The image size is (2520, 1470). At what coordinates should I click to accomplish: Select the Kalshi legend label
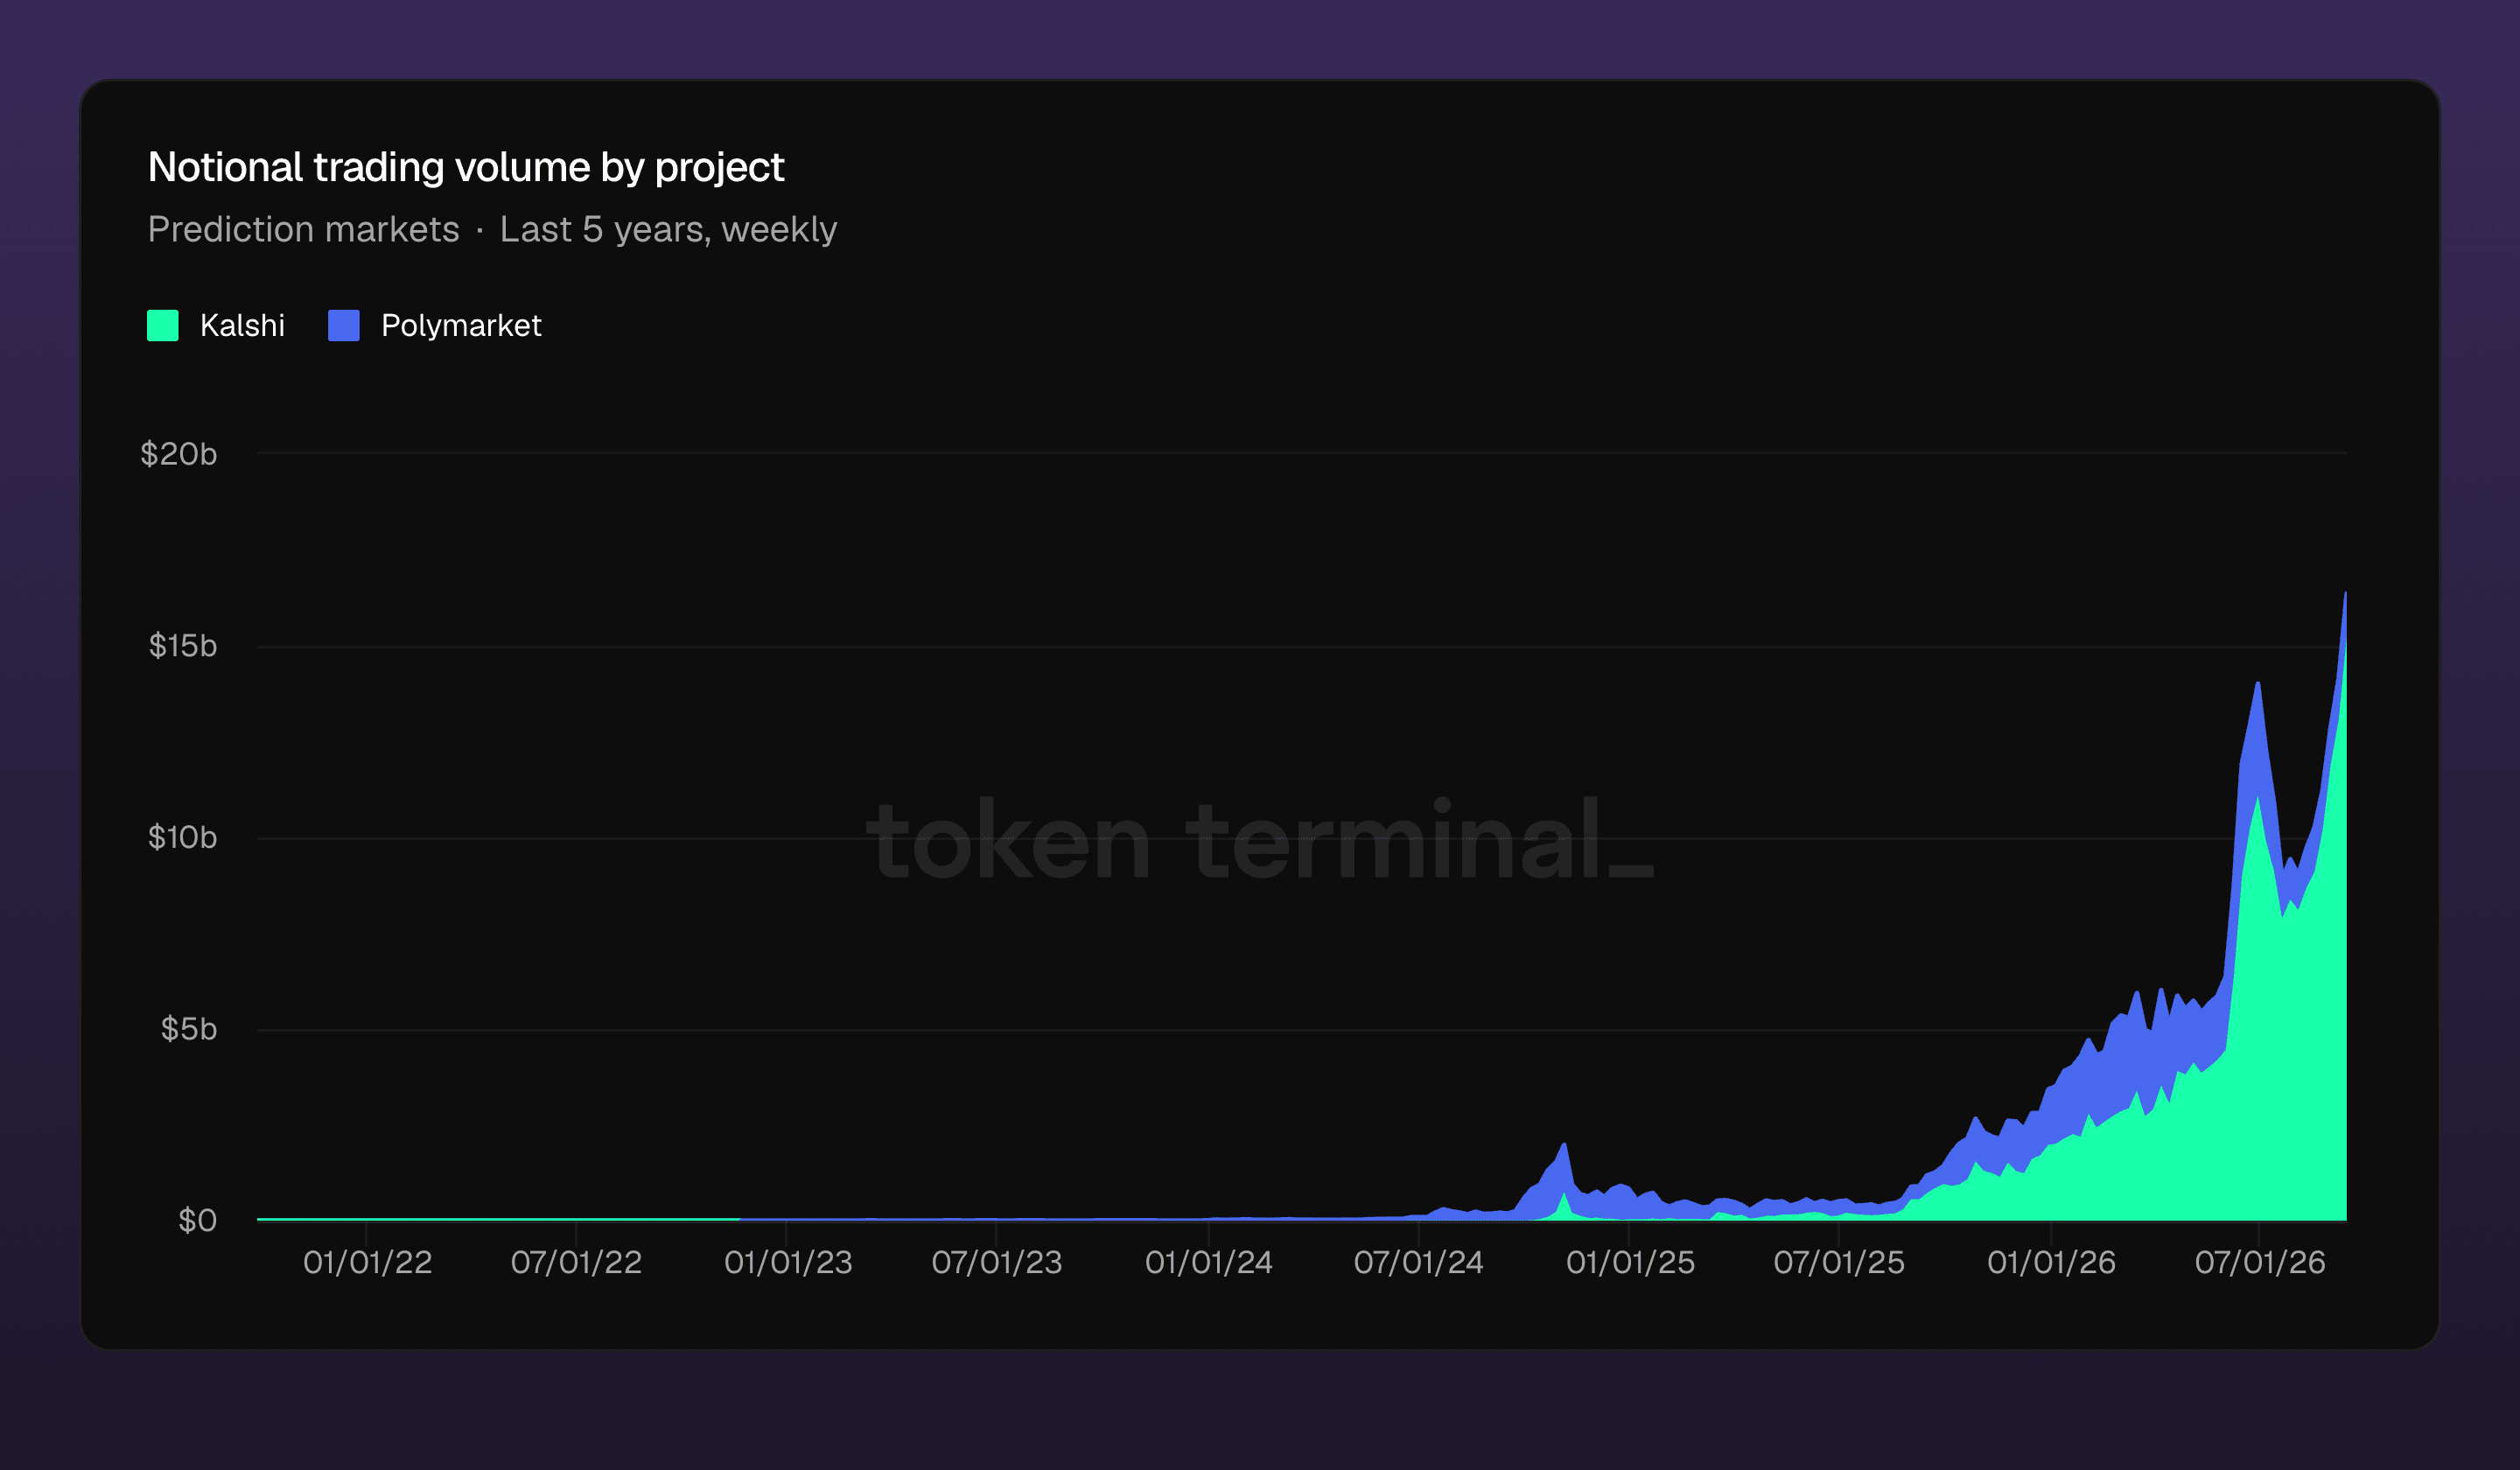click(242, 325)
